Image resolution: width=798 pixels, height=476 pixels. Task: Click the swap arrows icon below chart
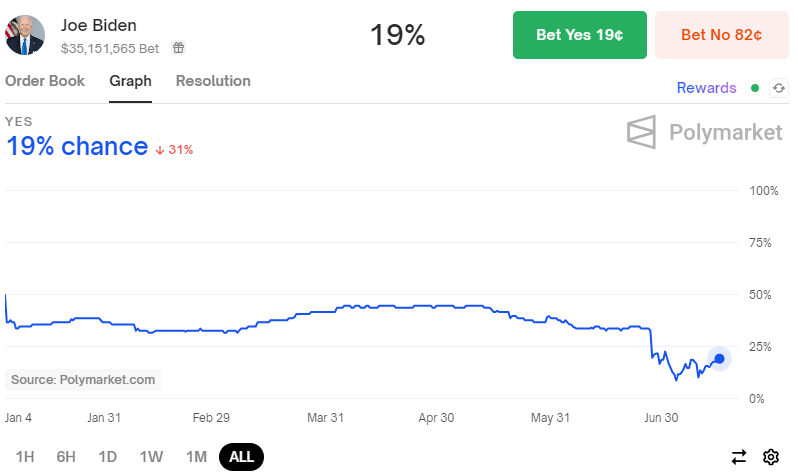(x=739, y=457)
